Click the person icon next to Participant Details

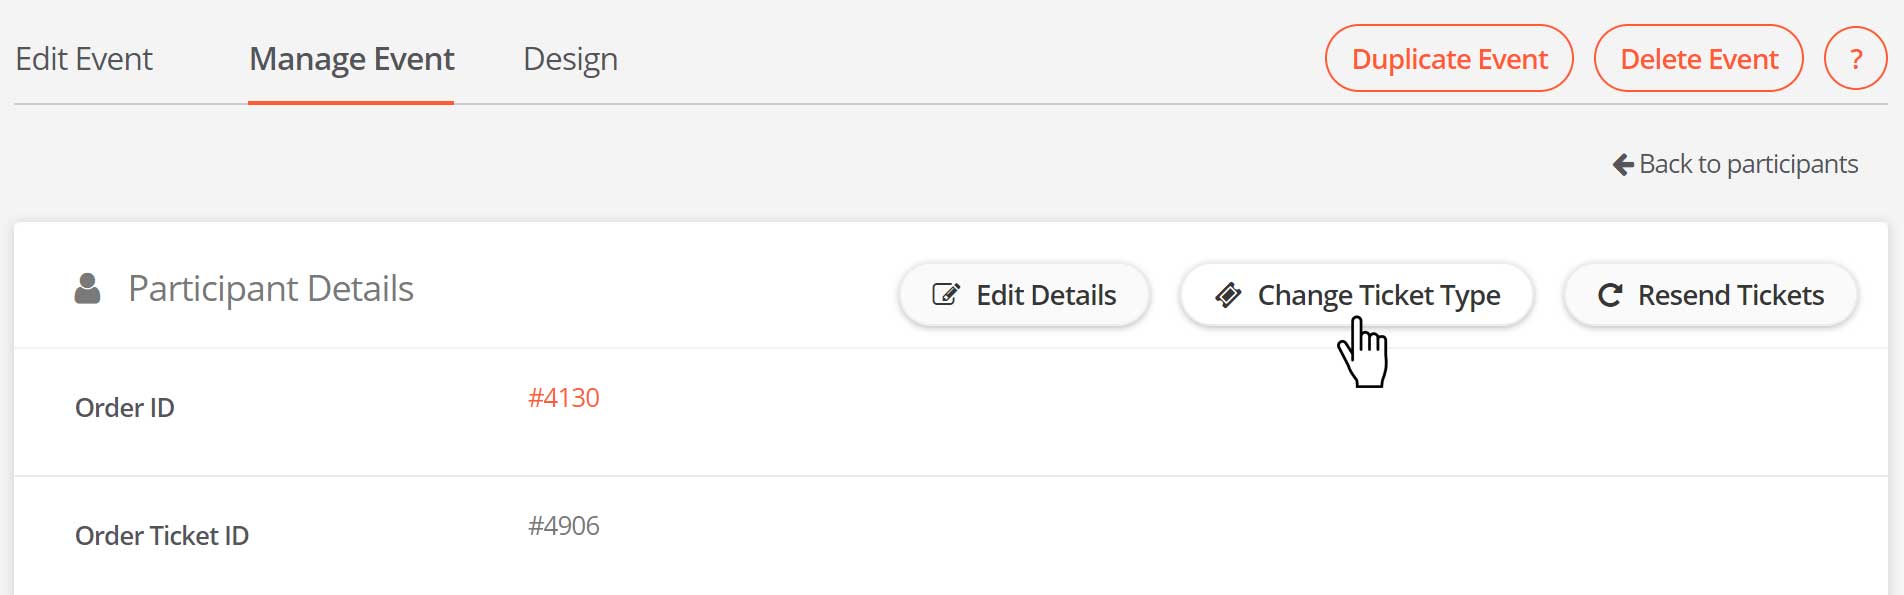point(88,289)
